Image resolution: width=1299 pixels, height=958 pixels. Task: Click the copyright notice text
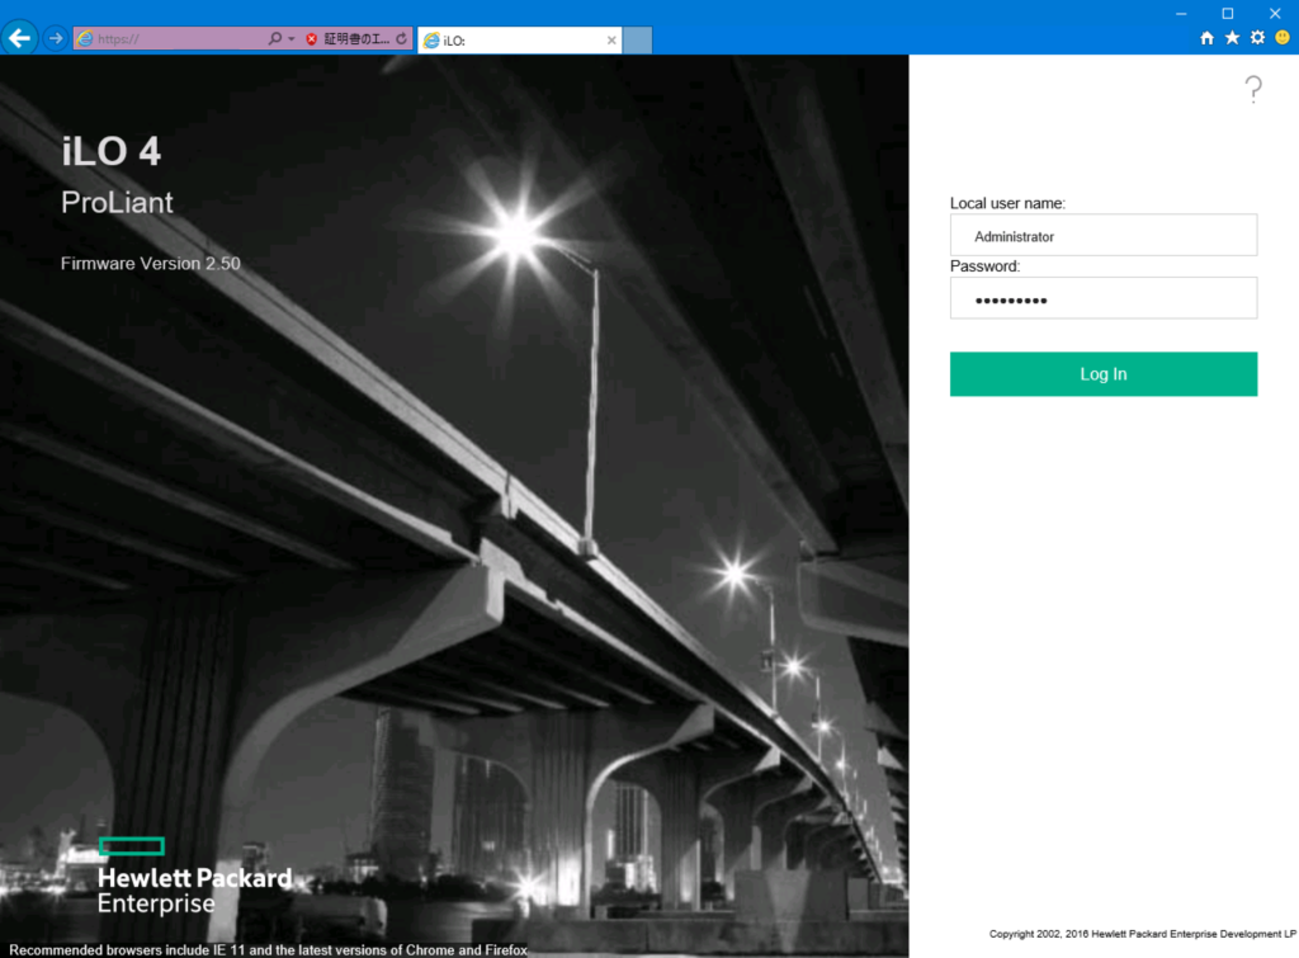click(x=1142, y=934)
